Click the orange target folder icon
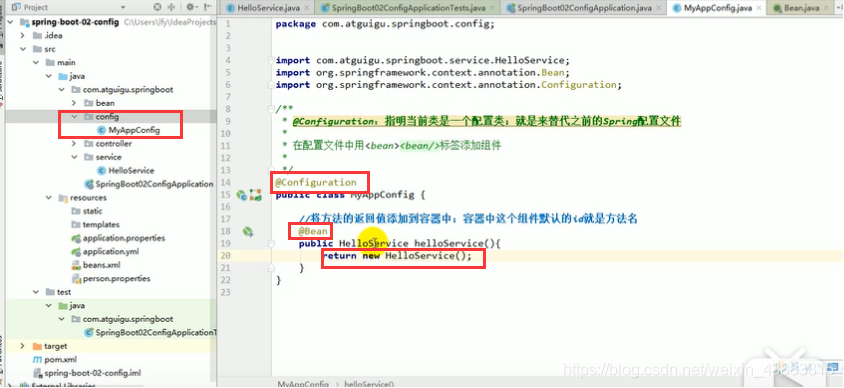This screenshot has height=388, width=844. pos(37,346)
